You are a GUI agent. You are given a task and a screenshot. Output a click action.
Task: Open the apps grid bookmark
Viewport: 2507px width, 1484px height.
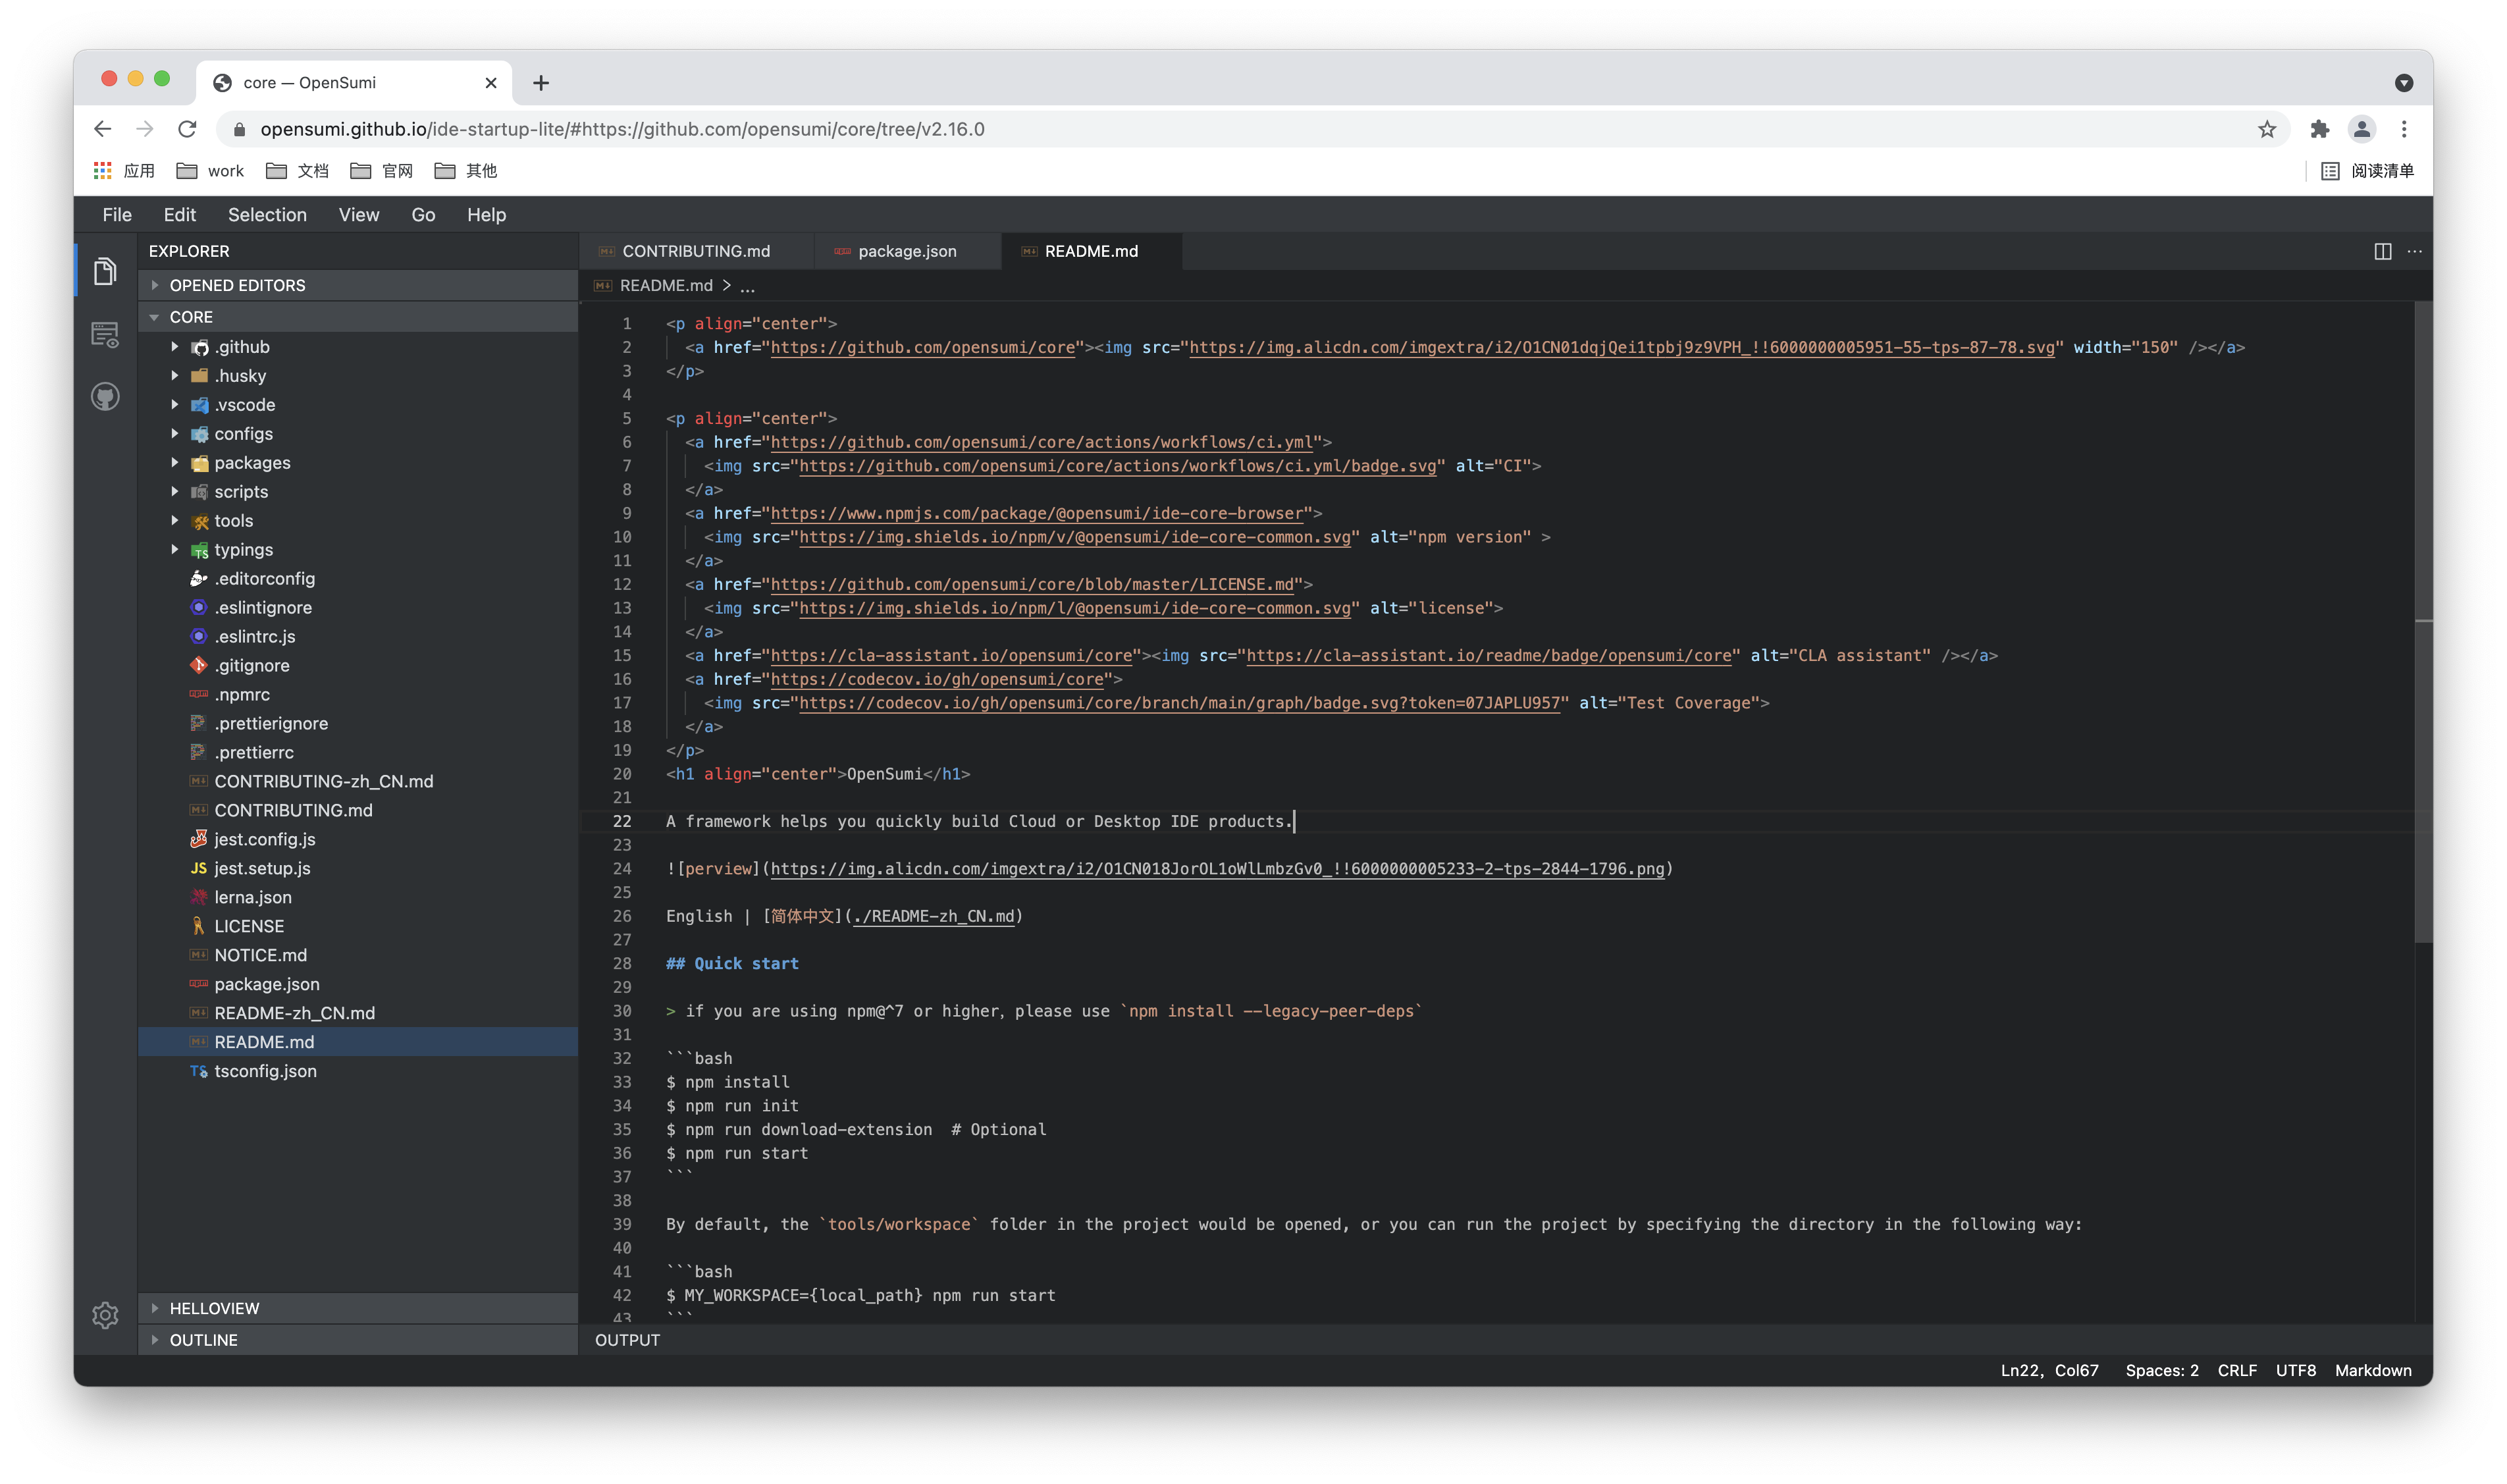point(124,171)
